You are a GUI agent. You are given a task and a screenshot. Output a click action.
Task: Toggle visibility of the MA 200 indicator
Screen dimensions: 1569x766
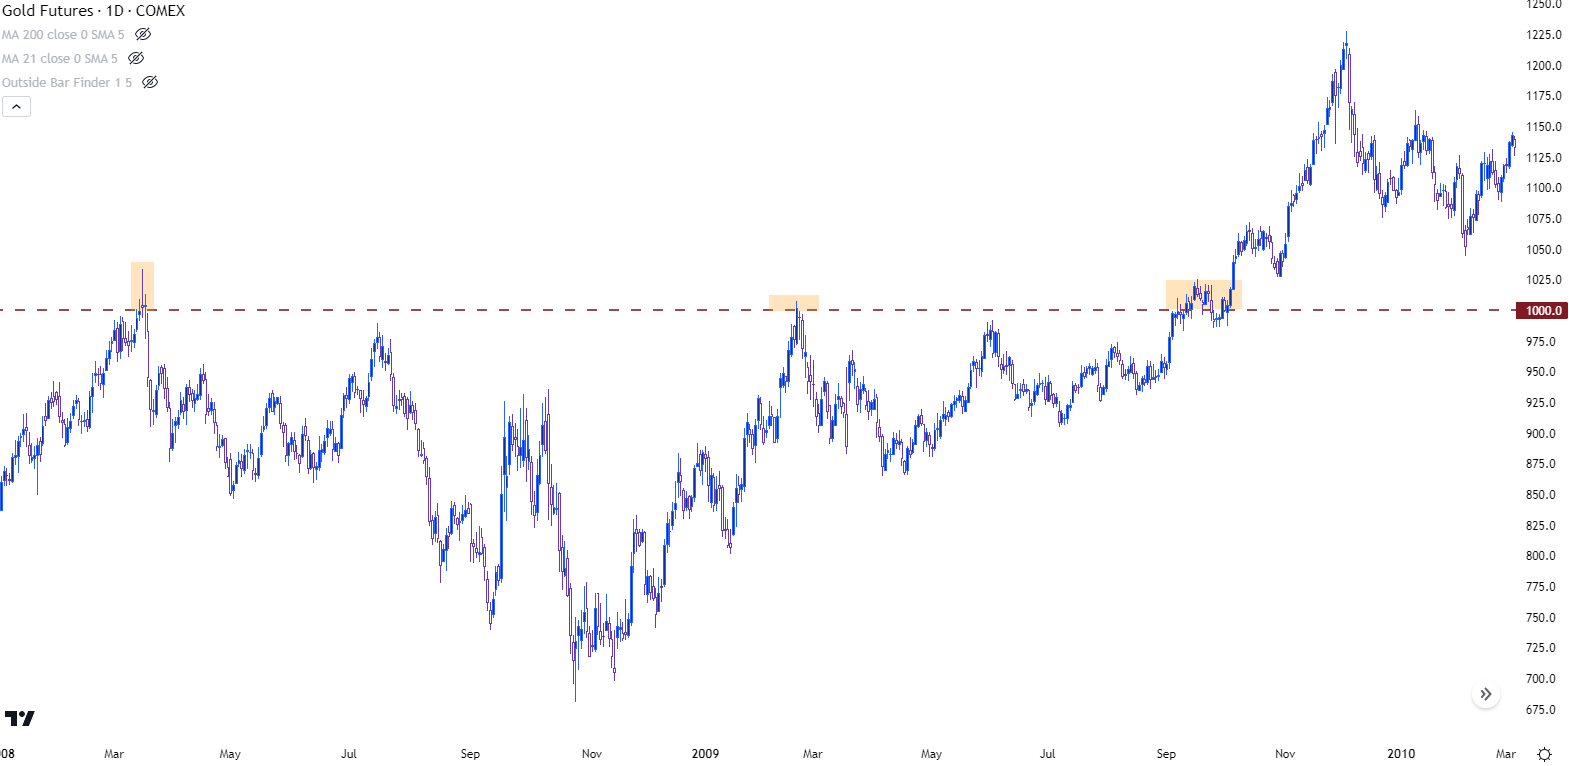coord(143,34)
